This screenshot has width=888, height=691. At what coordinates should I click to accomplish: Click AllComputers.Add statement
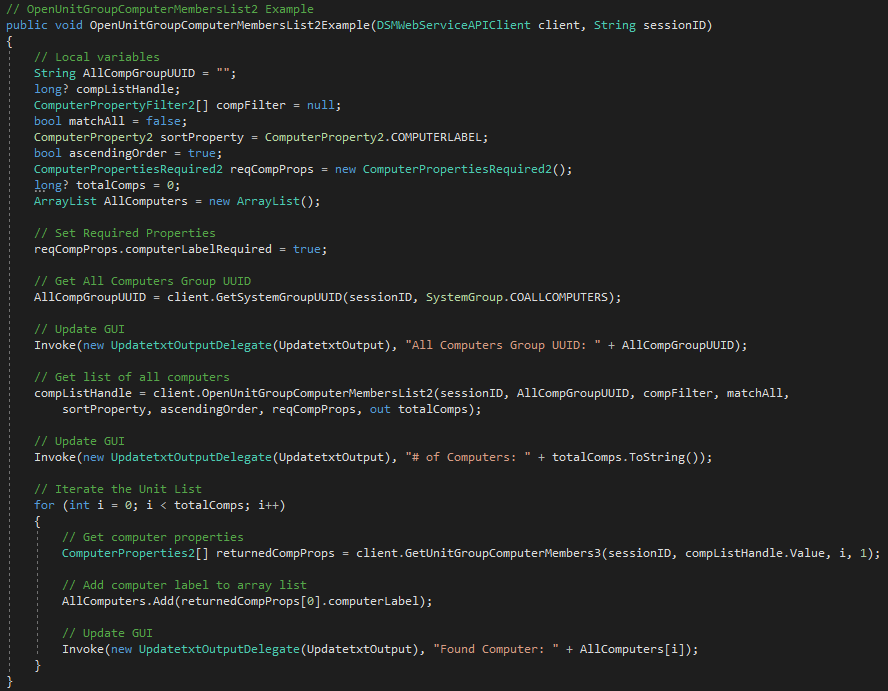(x=247, y=601)
